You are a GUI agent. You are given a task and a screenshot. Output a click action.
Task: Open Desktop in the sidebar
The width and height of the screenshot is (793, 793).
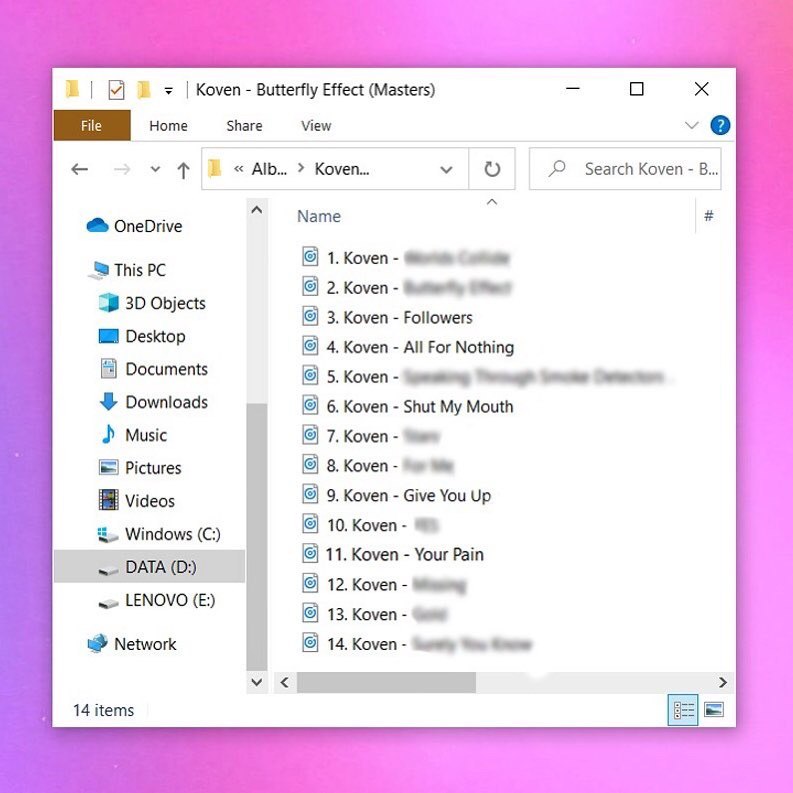point(142,336)
